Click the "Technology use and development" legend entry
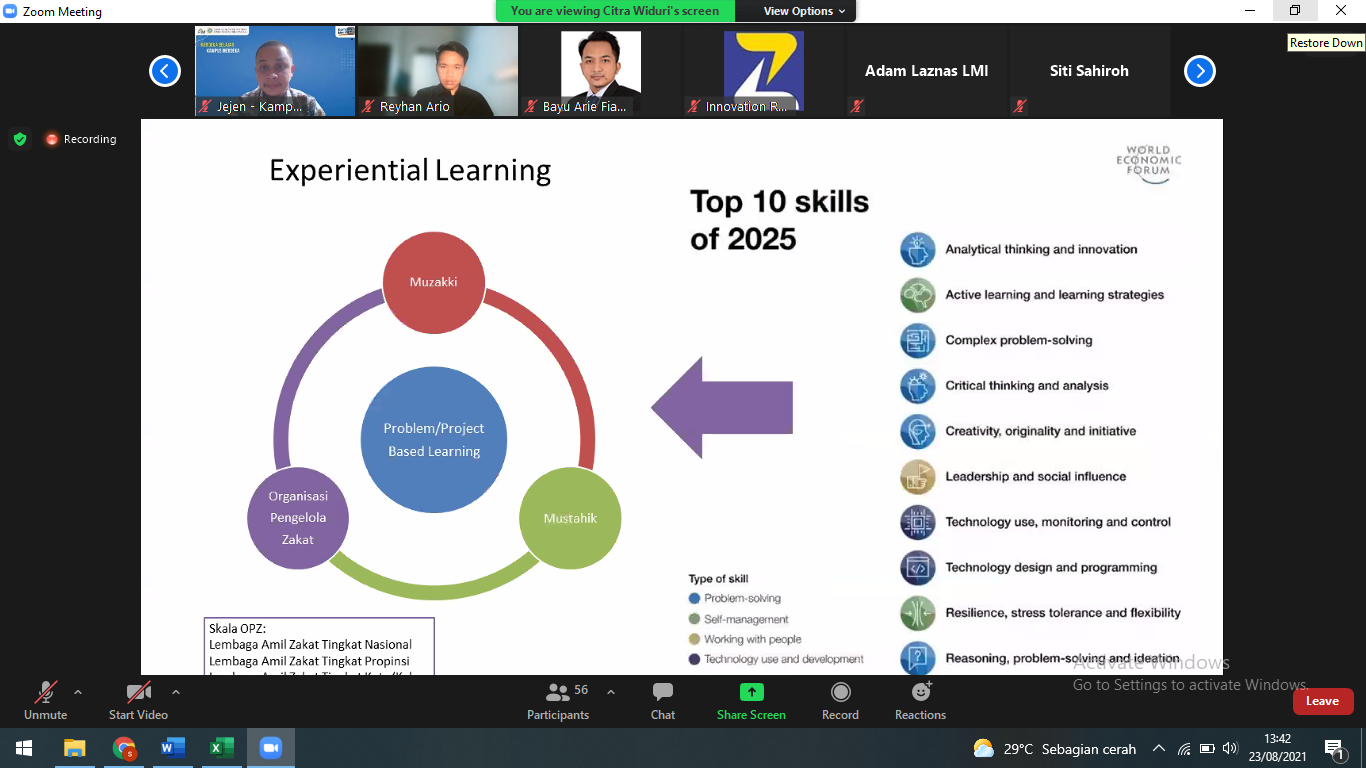This screenshot has height=768, width=1366. [x=776, y=659]
